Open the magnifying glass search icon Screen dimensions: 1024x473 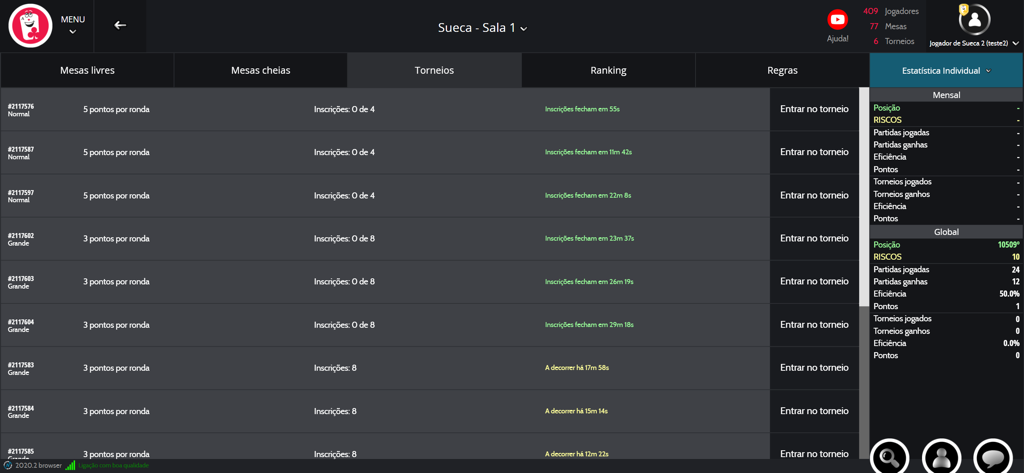pyautogui.click(x=889, y=457)
